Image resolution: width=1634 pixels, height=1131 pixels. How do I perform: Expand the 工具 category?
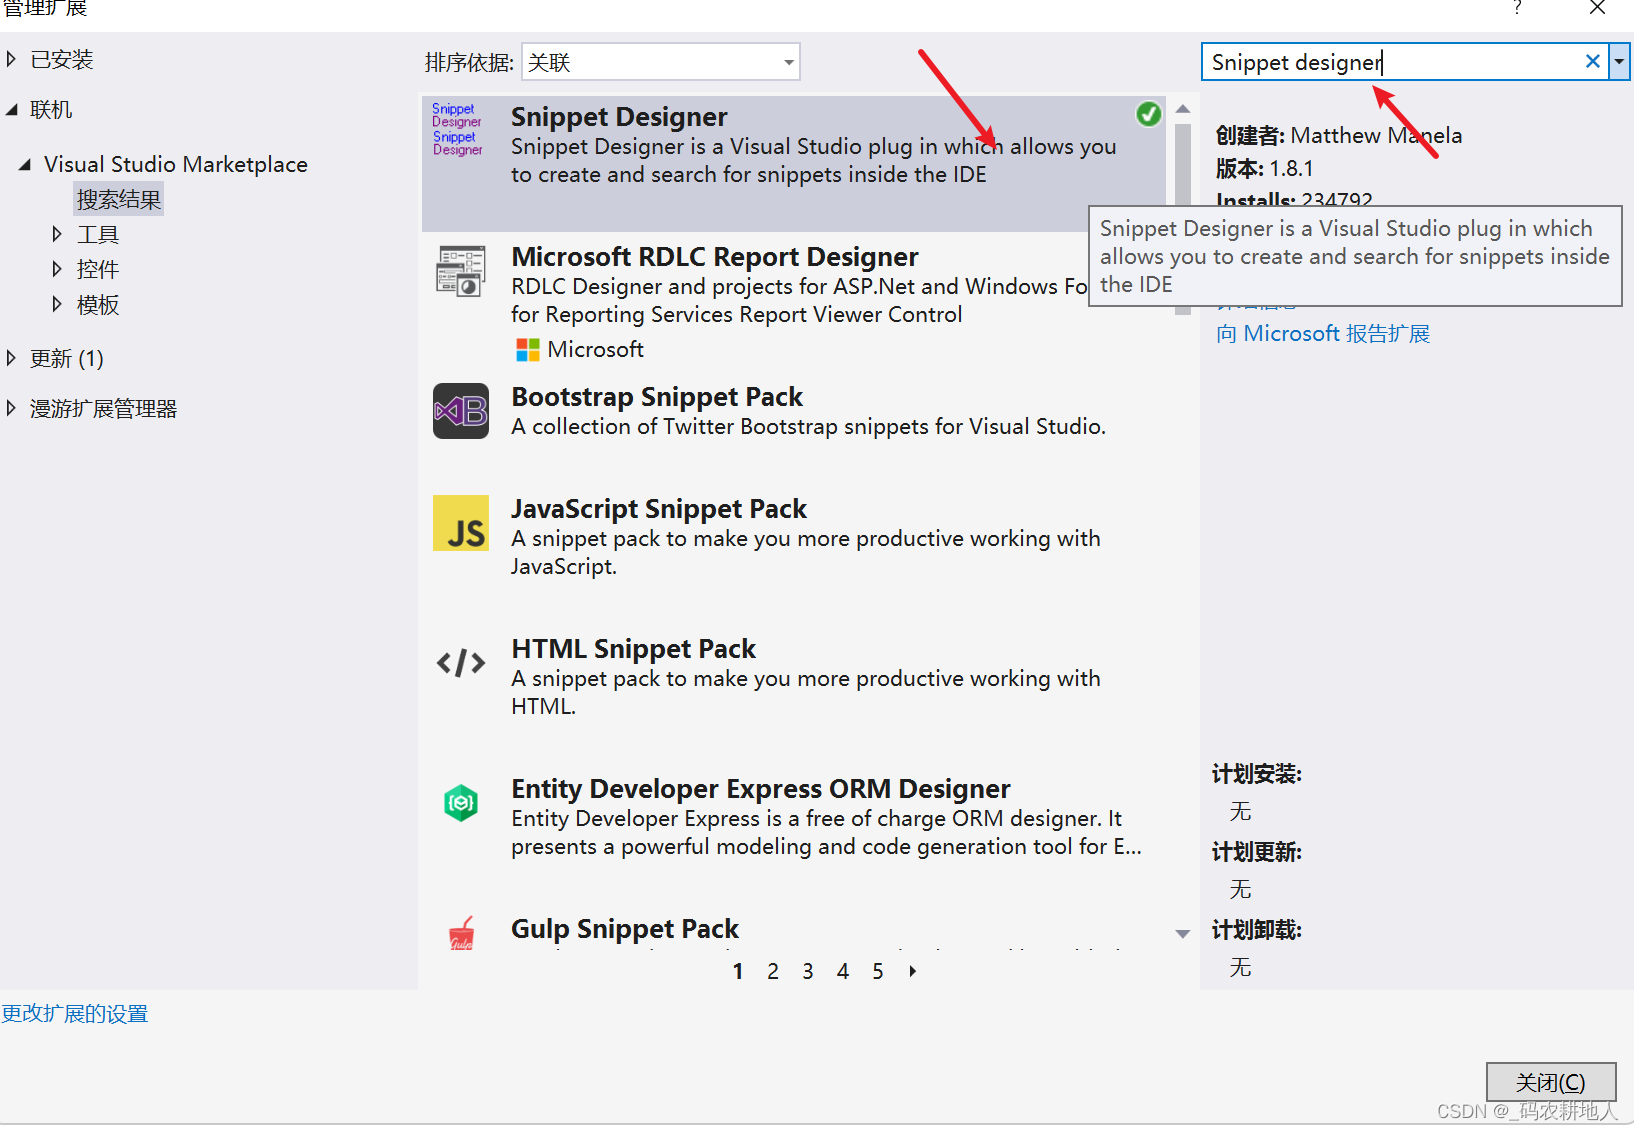57,234
